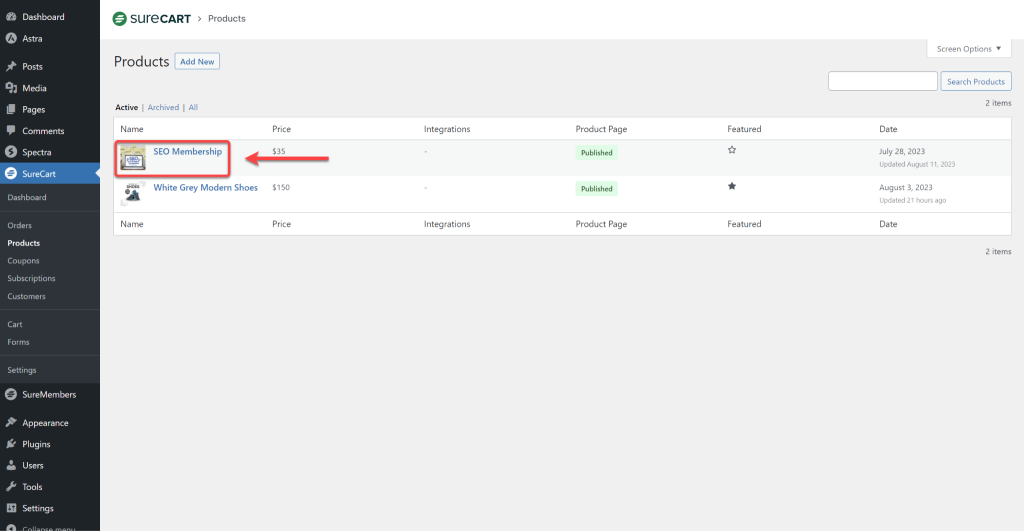Open the Media library icon
The image size is (1024, 531).
click(11, 88)
